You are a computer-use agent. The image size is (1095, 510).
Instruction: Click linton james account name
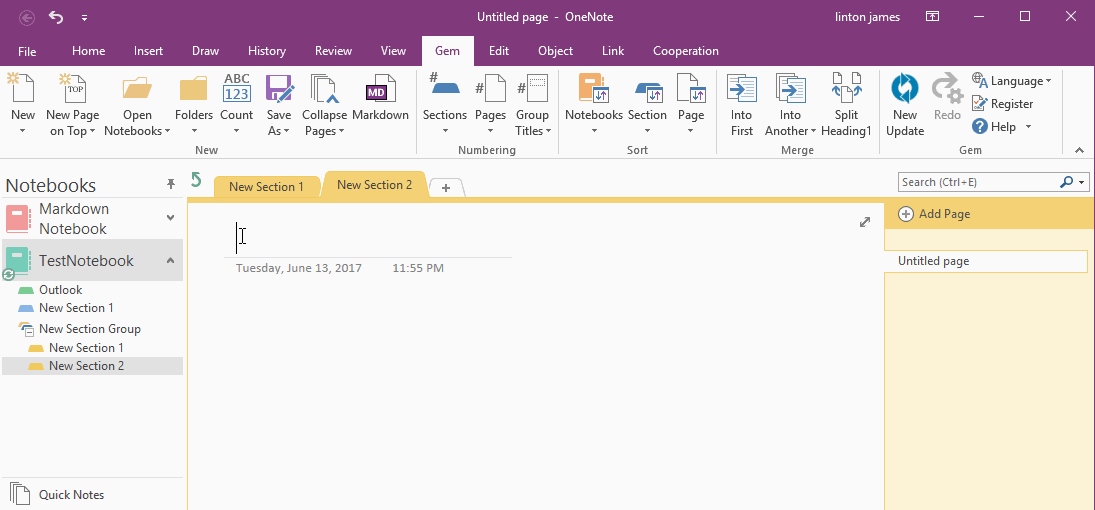pyautogui.click(x=867, y=17)
